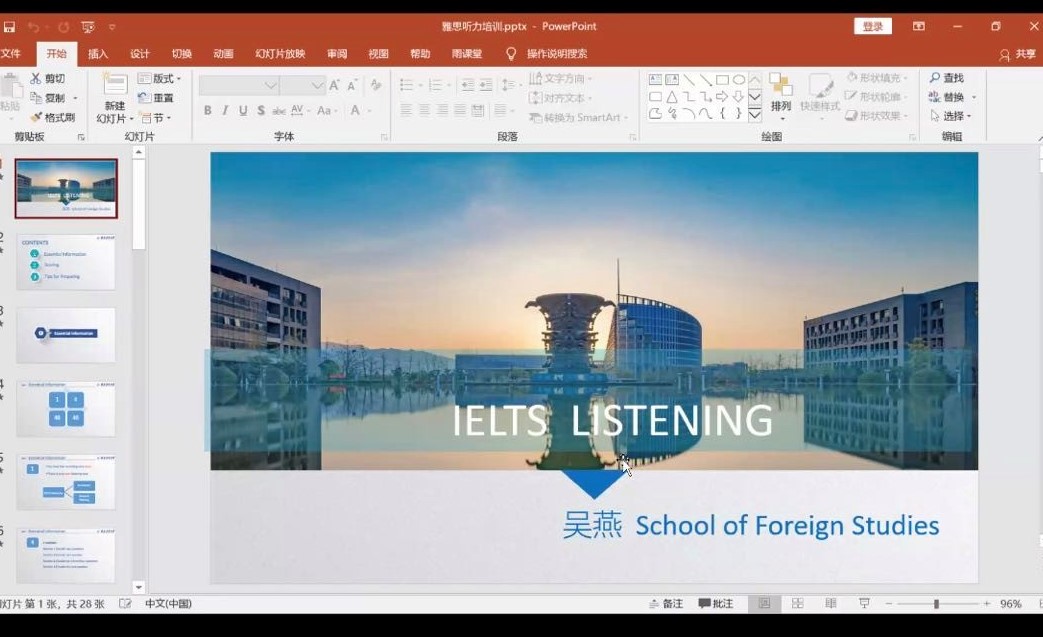Open the Select (选择) dropdown

(x=952, y=116)
